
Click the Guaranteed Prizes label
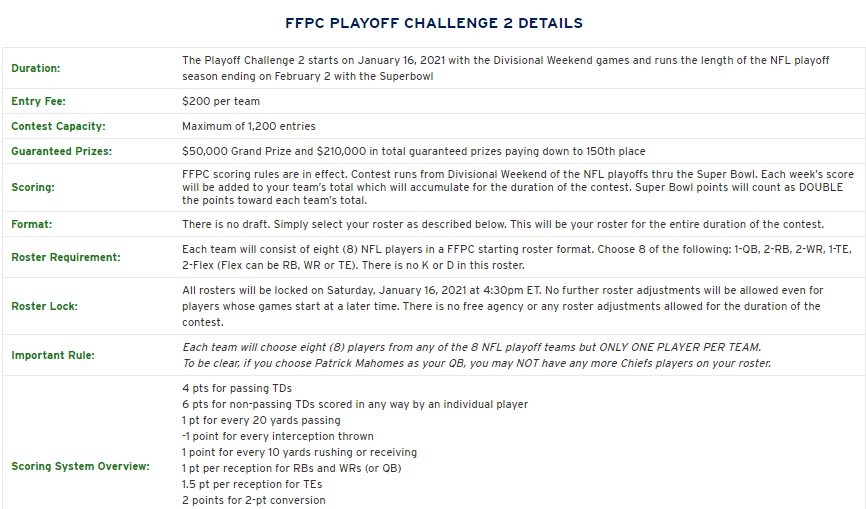[x=61, y=151]
